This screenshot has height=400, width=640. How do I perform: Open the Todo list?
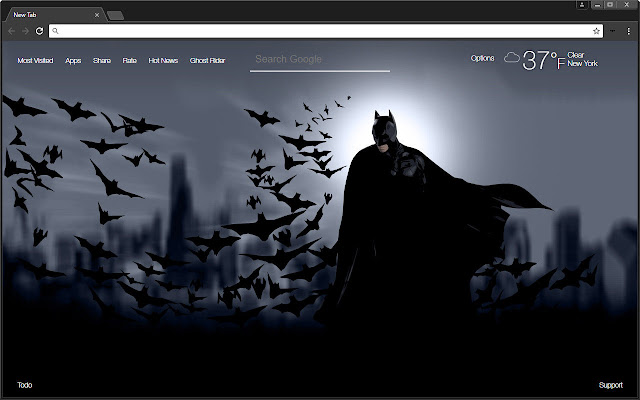[24, 385]
